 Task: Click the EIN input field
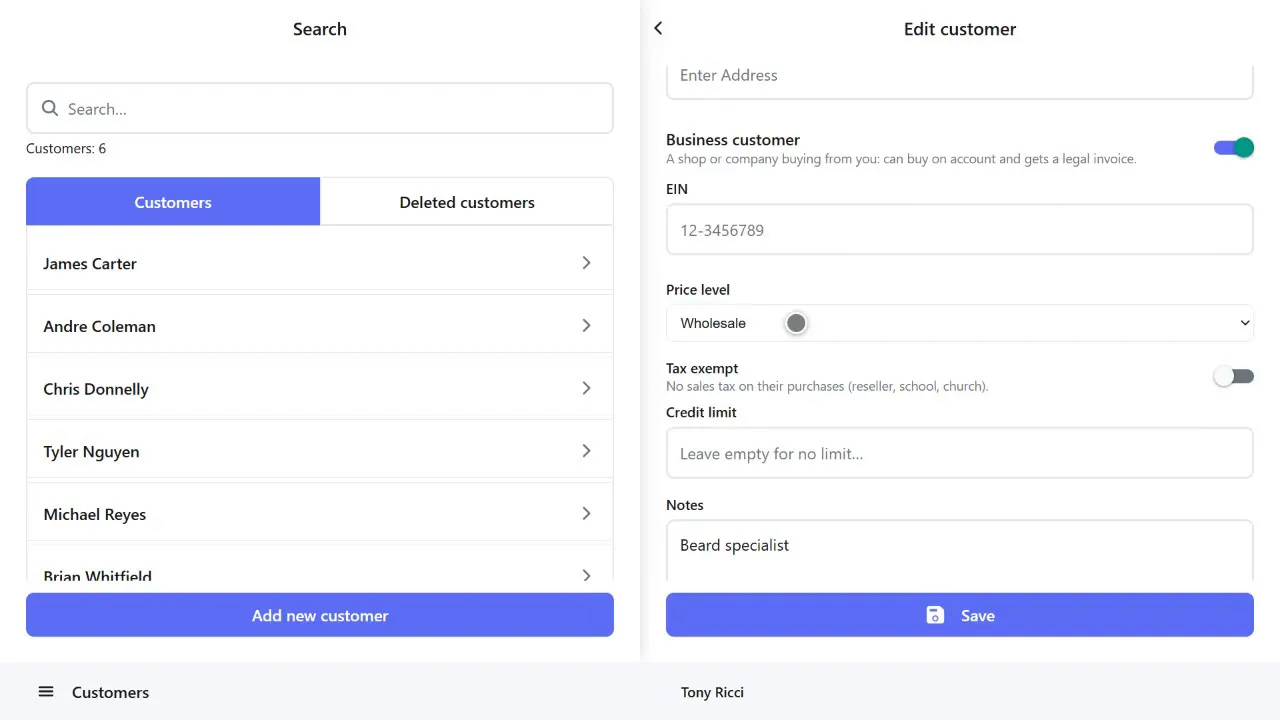[960, 230]
